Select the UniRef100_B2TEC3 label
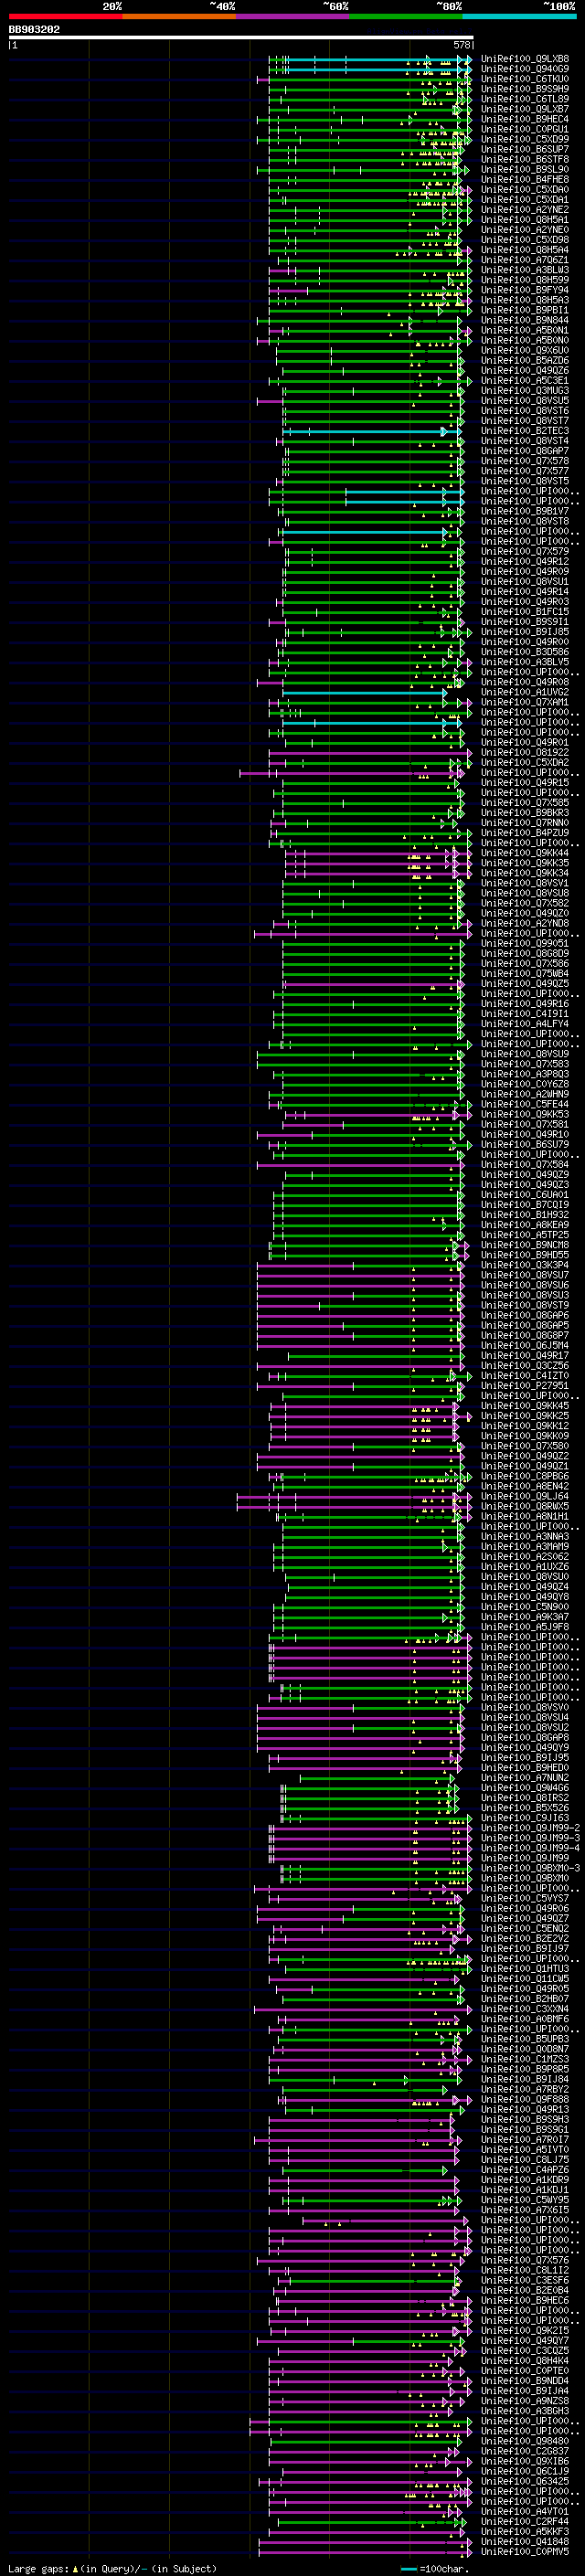Screen dimensions: 585x2576 (525, 431)
